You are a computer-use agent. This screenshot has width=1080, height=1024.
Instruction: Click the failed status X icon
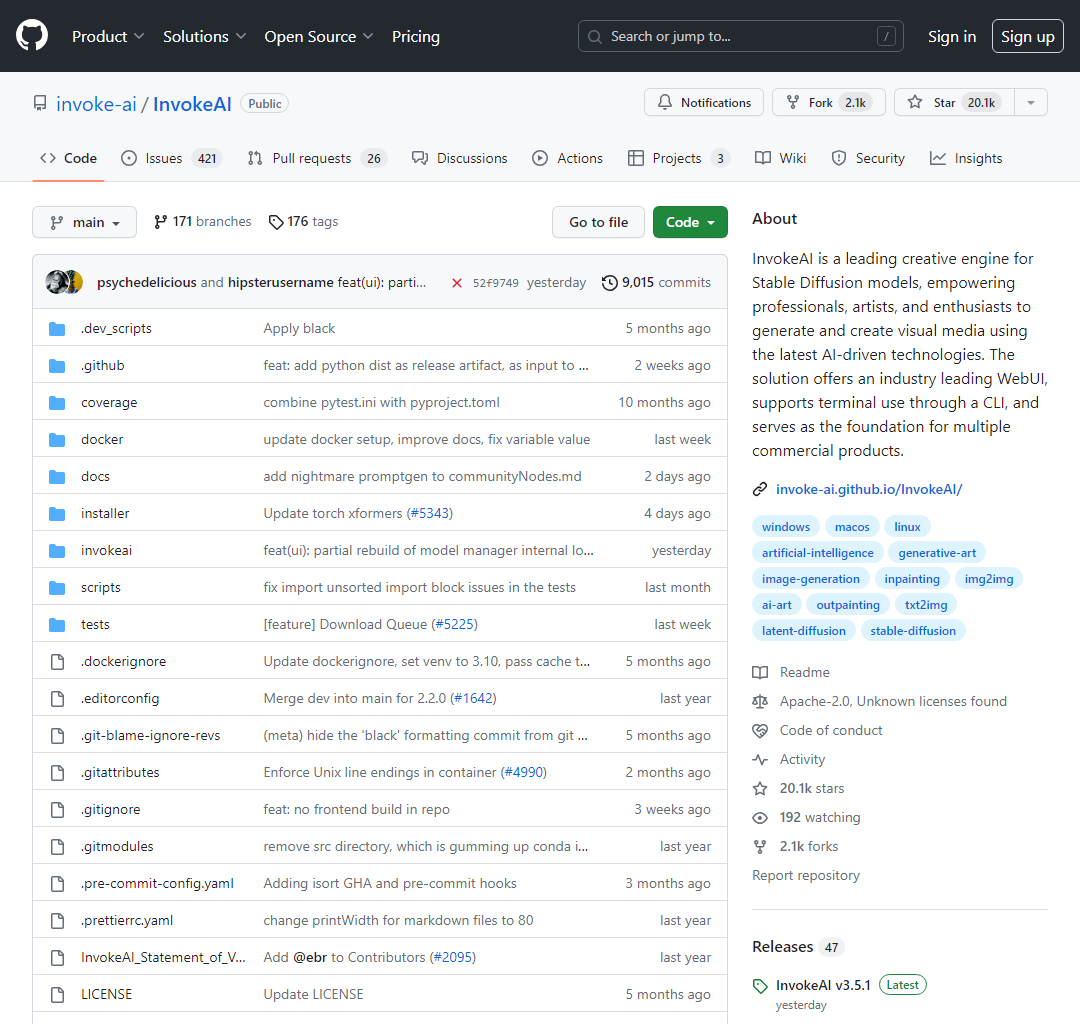pos(457,283)
